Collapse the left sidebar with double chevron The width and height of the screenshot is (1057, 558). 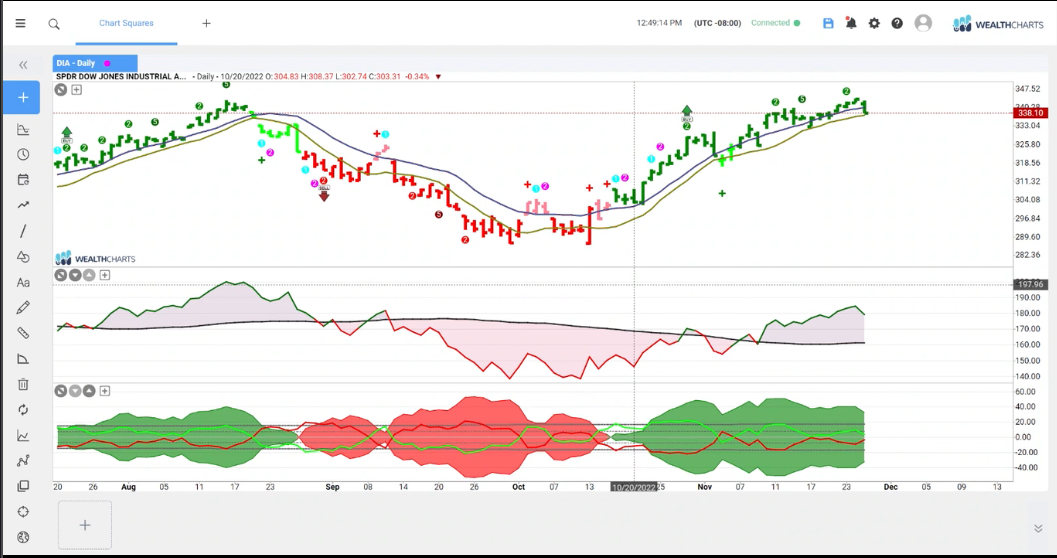[23, 65]
